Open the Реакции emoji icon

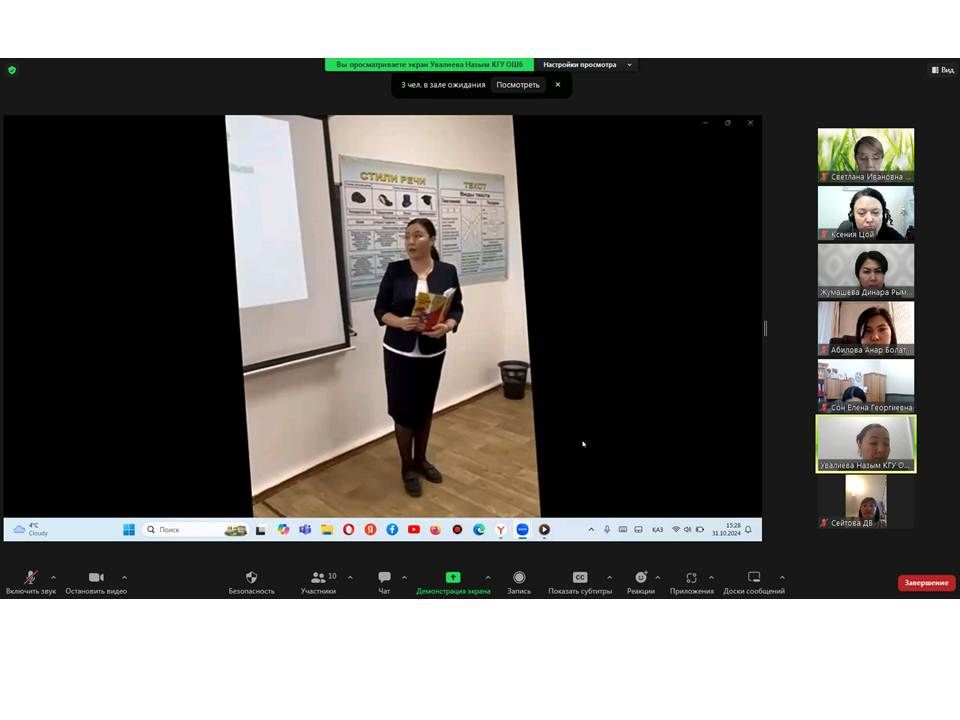641,578
